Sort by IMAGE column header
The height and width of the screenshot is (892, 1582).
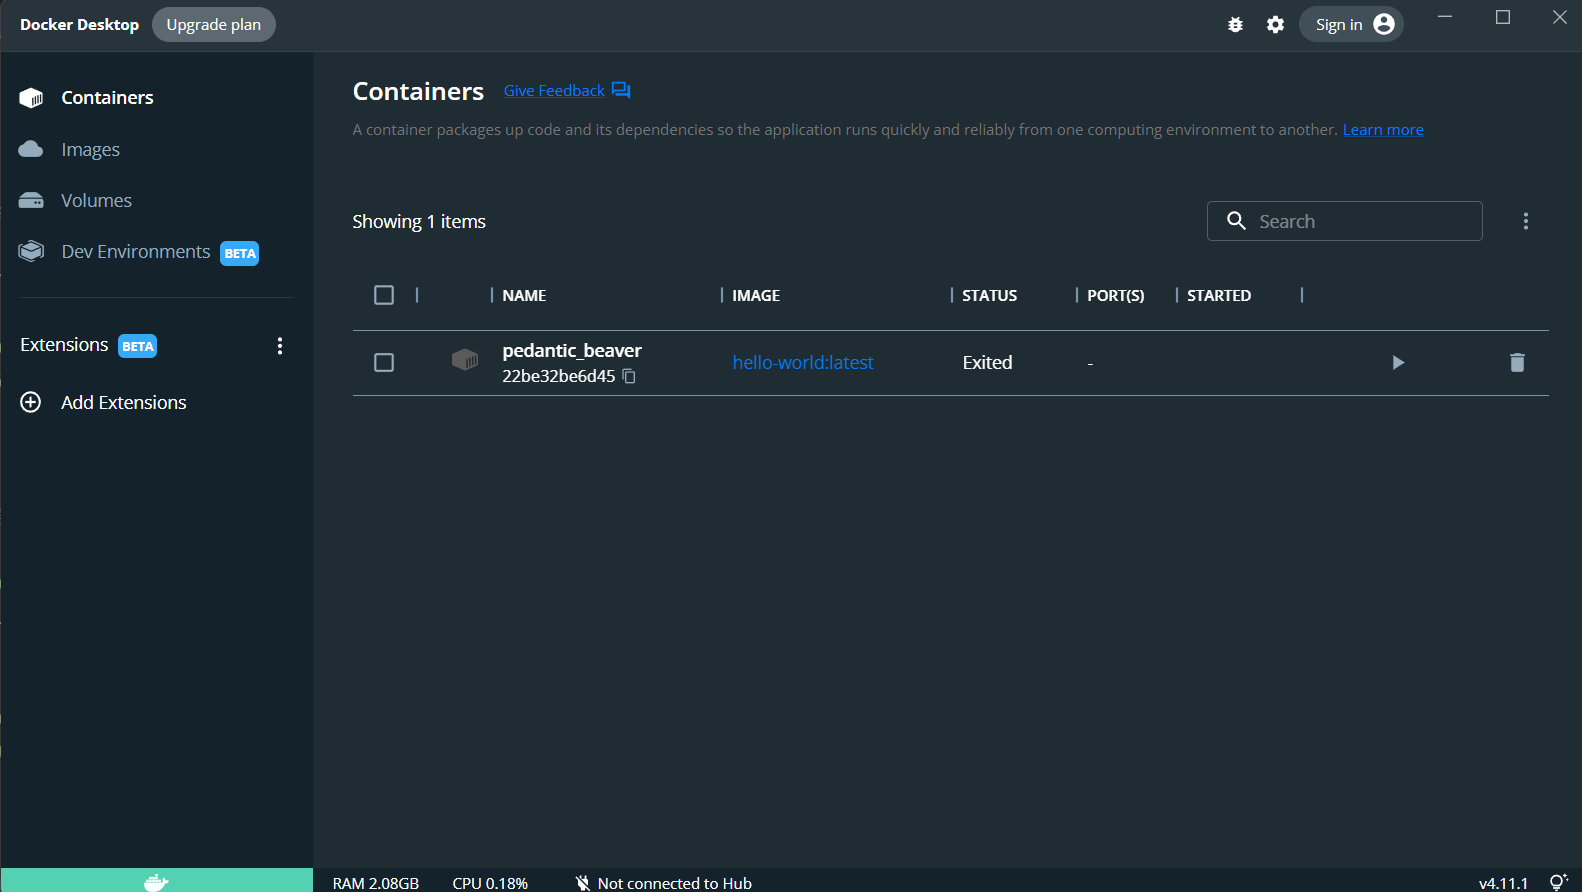coord(756,296)
